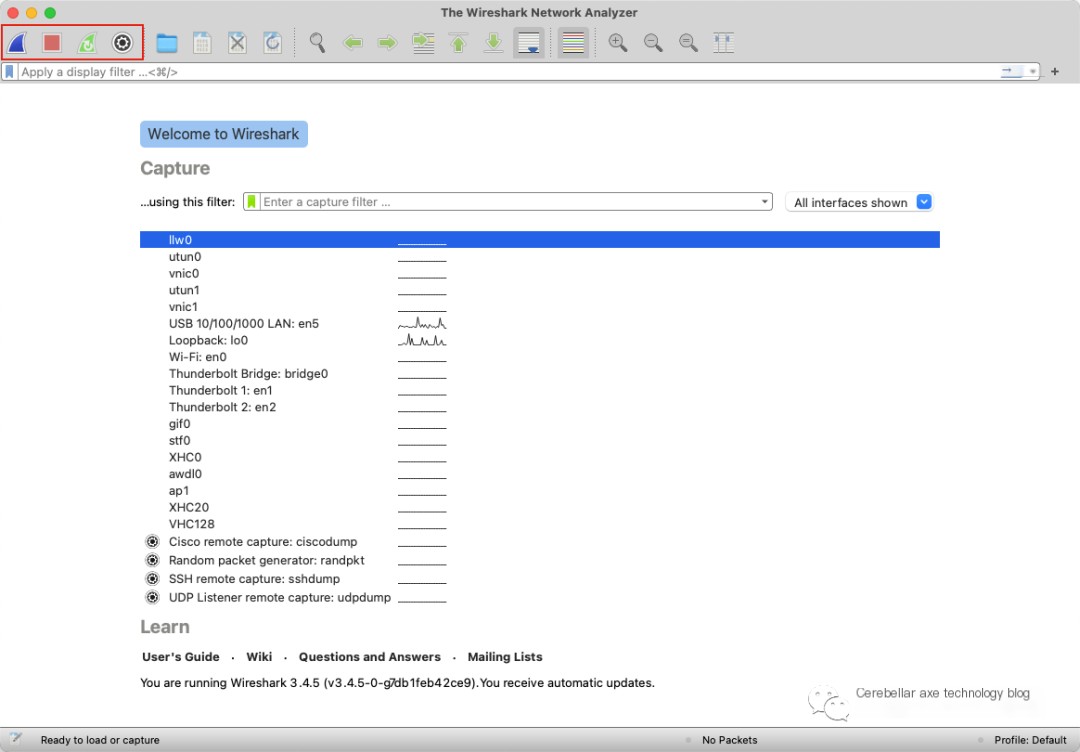Click the USB LAN en5 traffic sparkline
The height and width of the screenshot is (752, 1080).
pos(422,324)
